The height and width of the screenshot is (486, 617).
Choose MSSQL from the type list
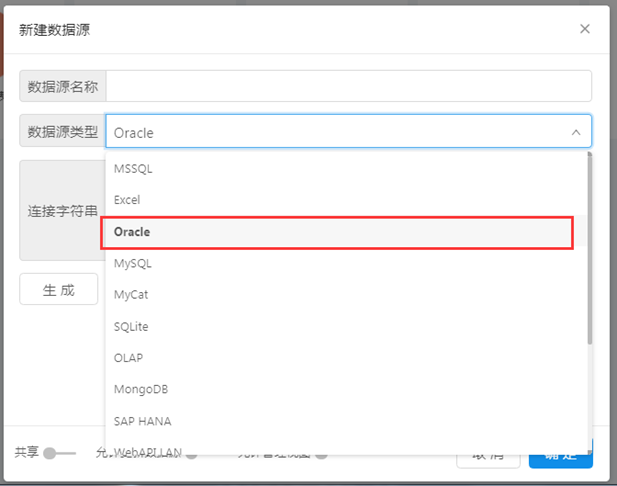pos(346,169)
